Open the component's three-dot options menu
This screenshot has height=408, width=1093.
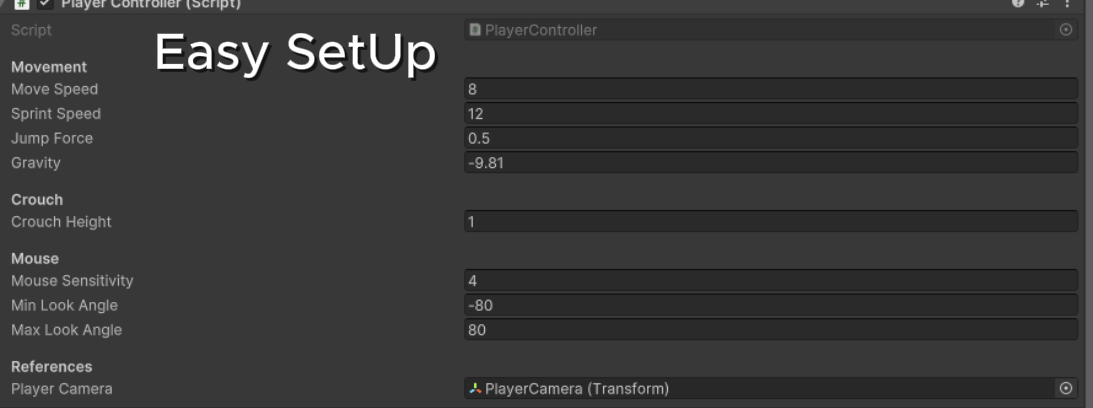pos(1067,4)
